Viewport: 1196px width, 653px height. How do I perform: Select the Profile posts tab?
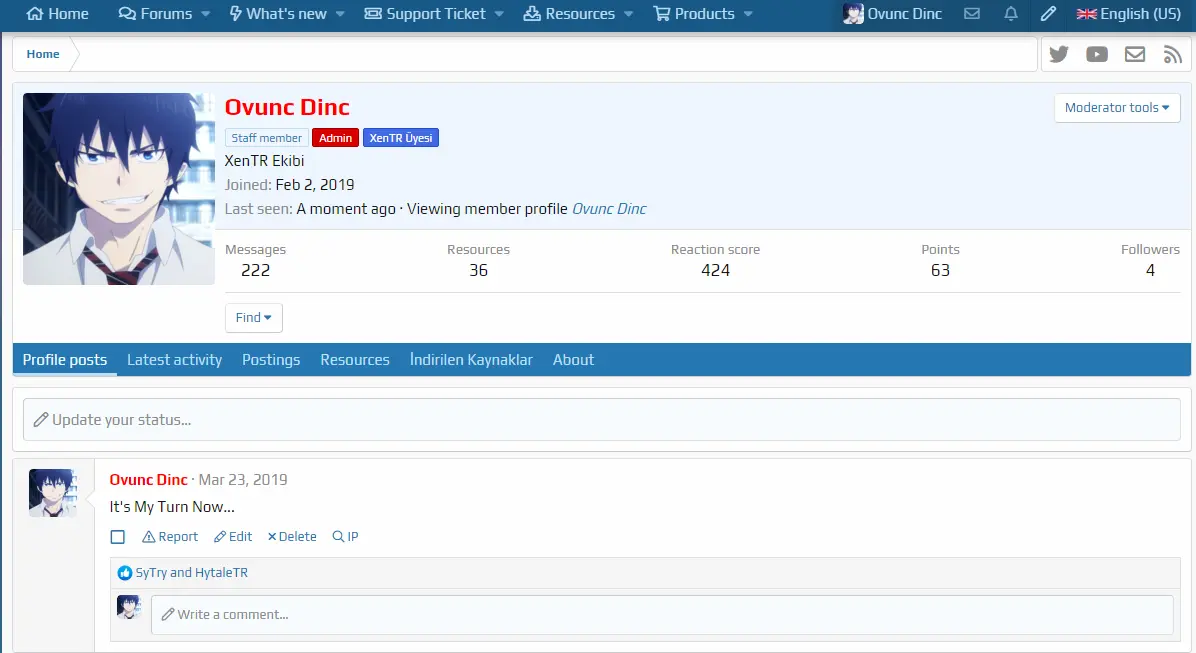coord(65,360)
